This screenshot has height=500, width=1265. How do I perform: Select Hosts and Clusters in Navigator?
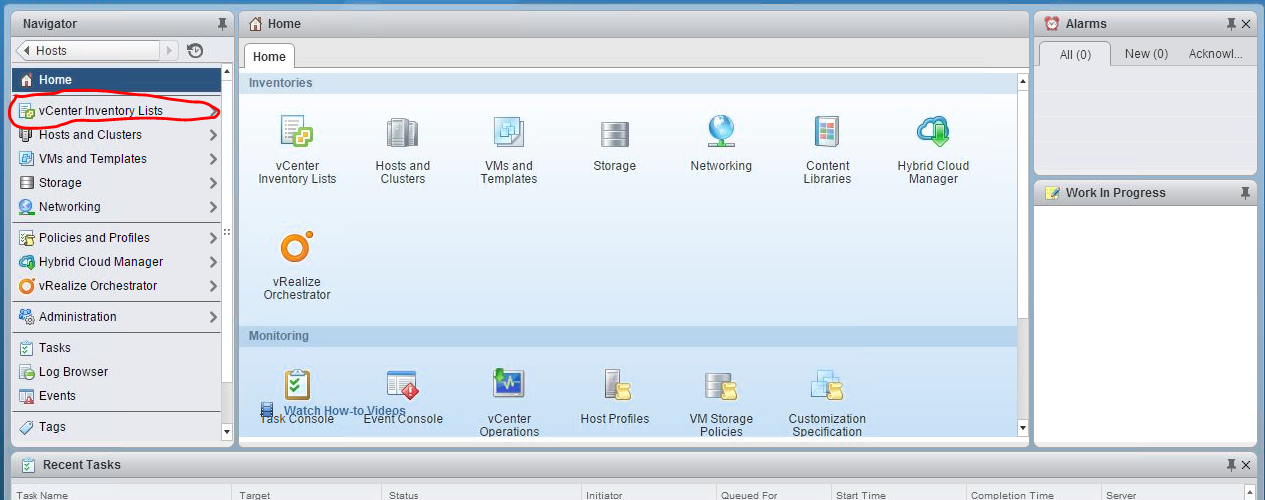pyautogui.click(x=116, y=135)
